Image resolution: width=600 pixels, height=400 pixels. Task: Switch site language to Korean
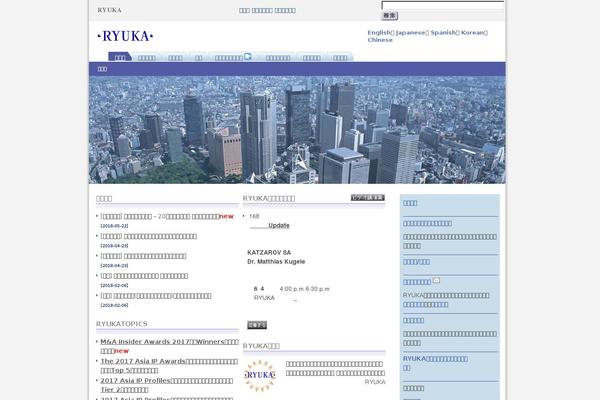(x=473, y=33)
